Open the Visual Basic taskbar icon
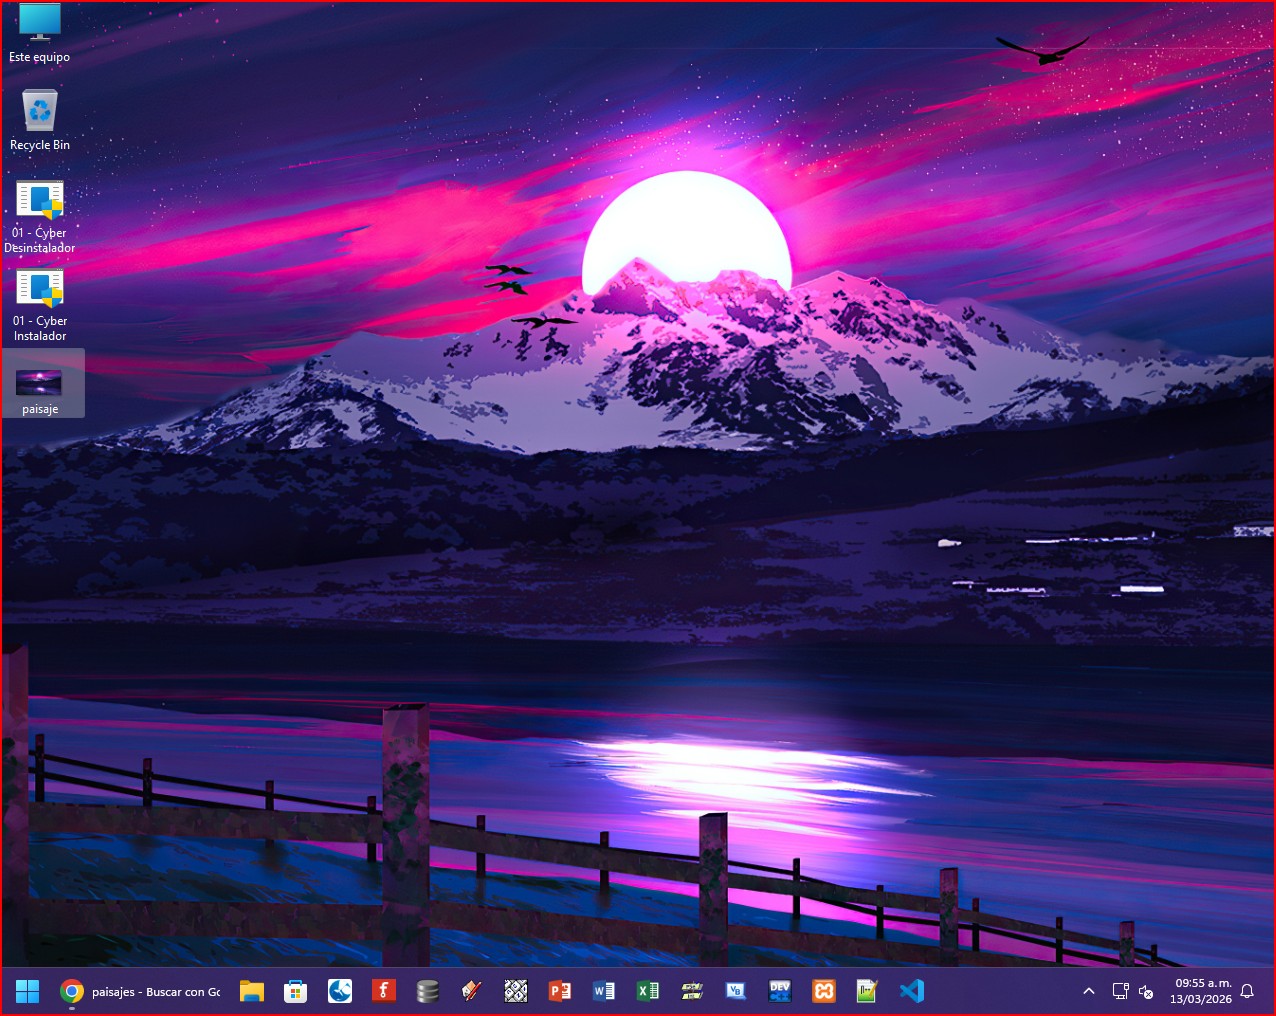Screen dimensions: 1276x1016 click(736, 991)
